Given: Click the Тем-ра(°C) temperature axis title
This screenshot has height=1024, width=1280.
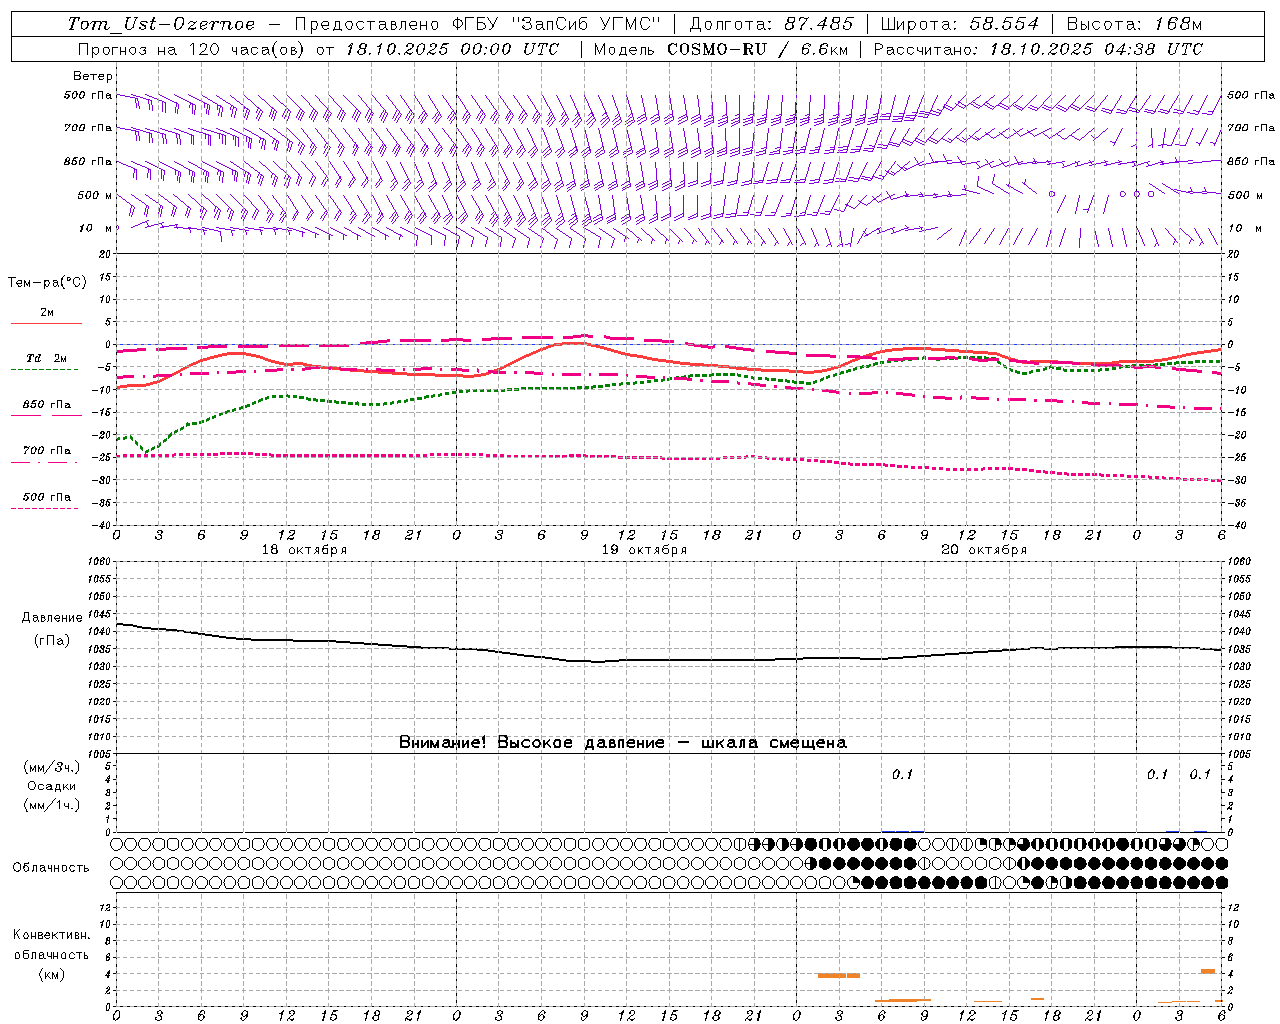Looking at the screenshot, I should click(47, 283).
